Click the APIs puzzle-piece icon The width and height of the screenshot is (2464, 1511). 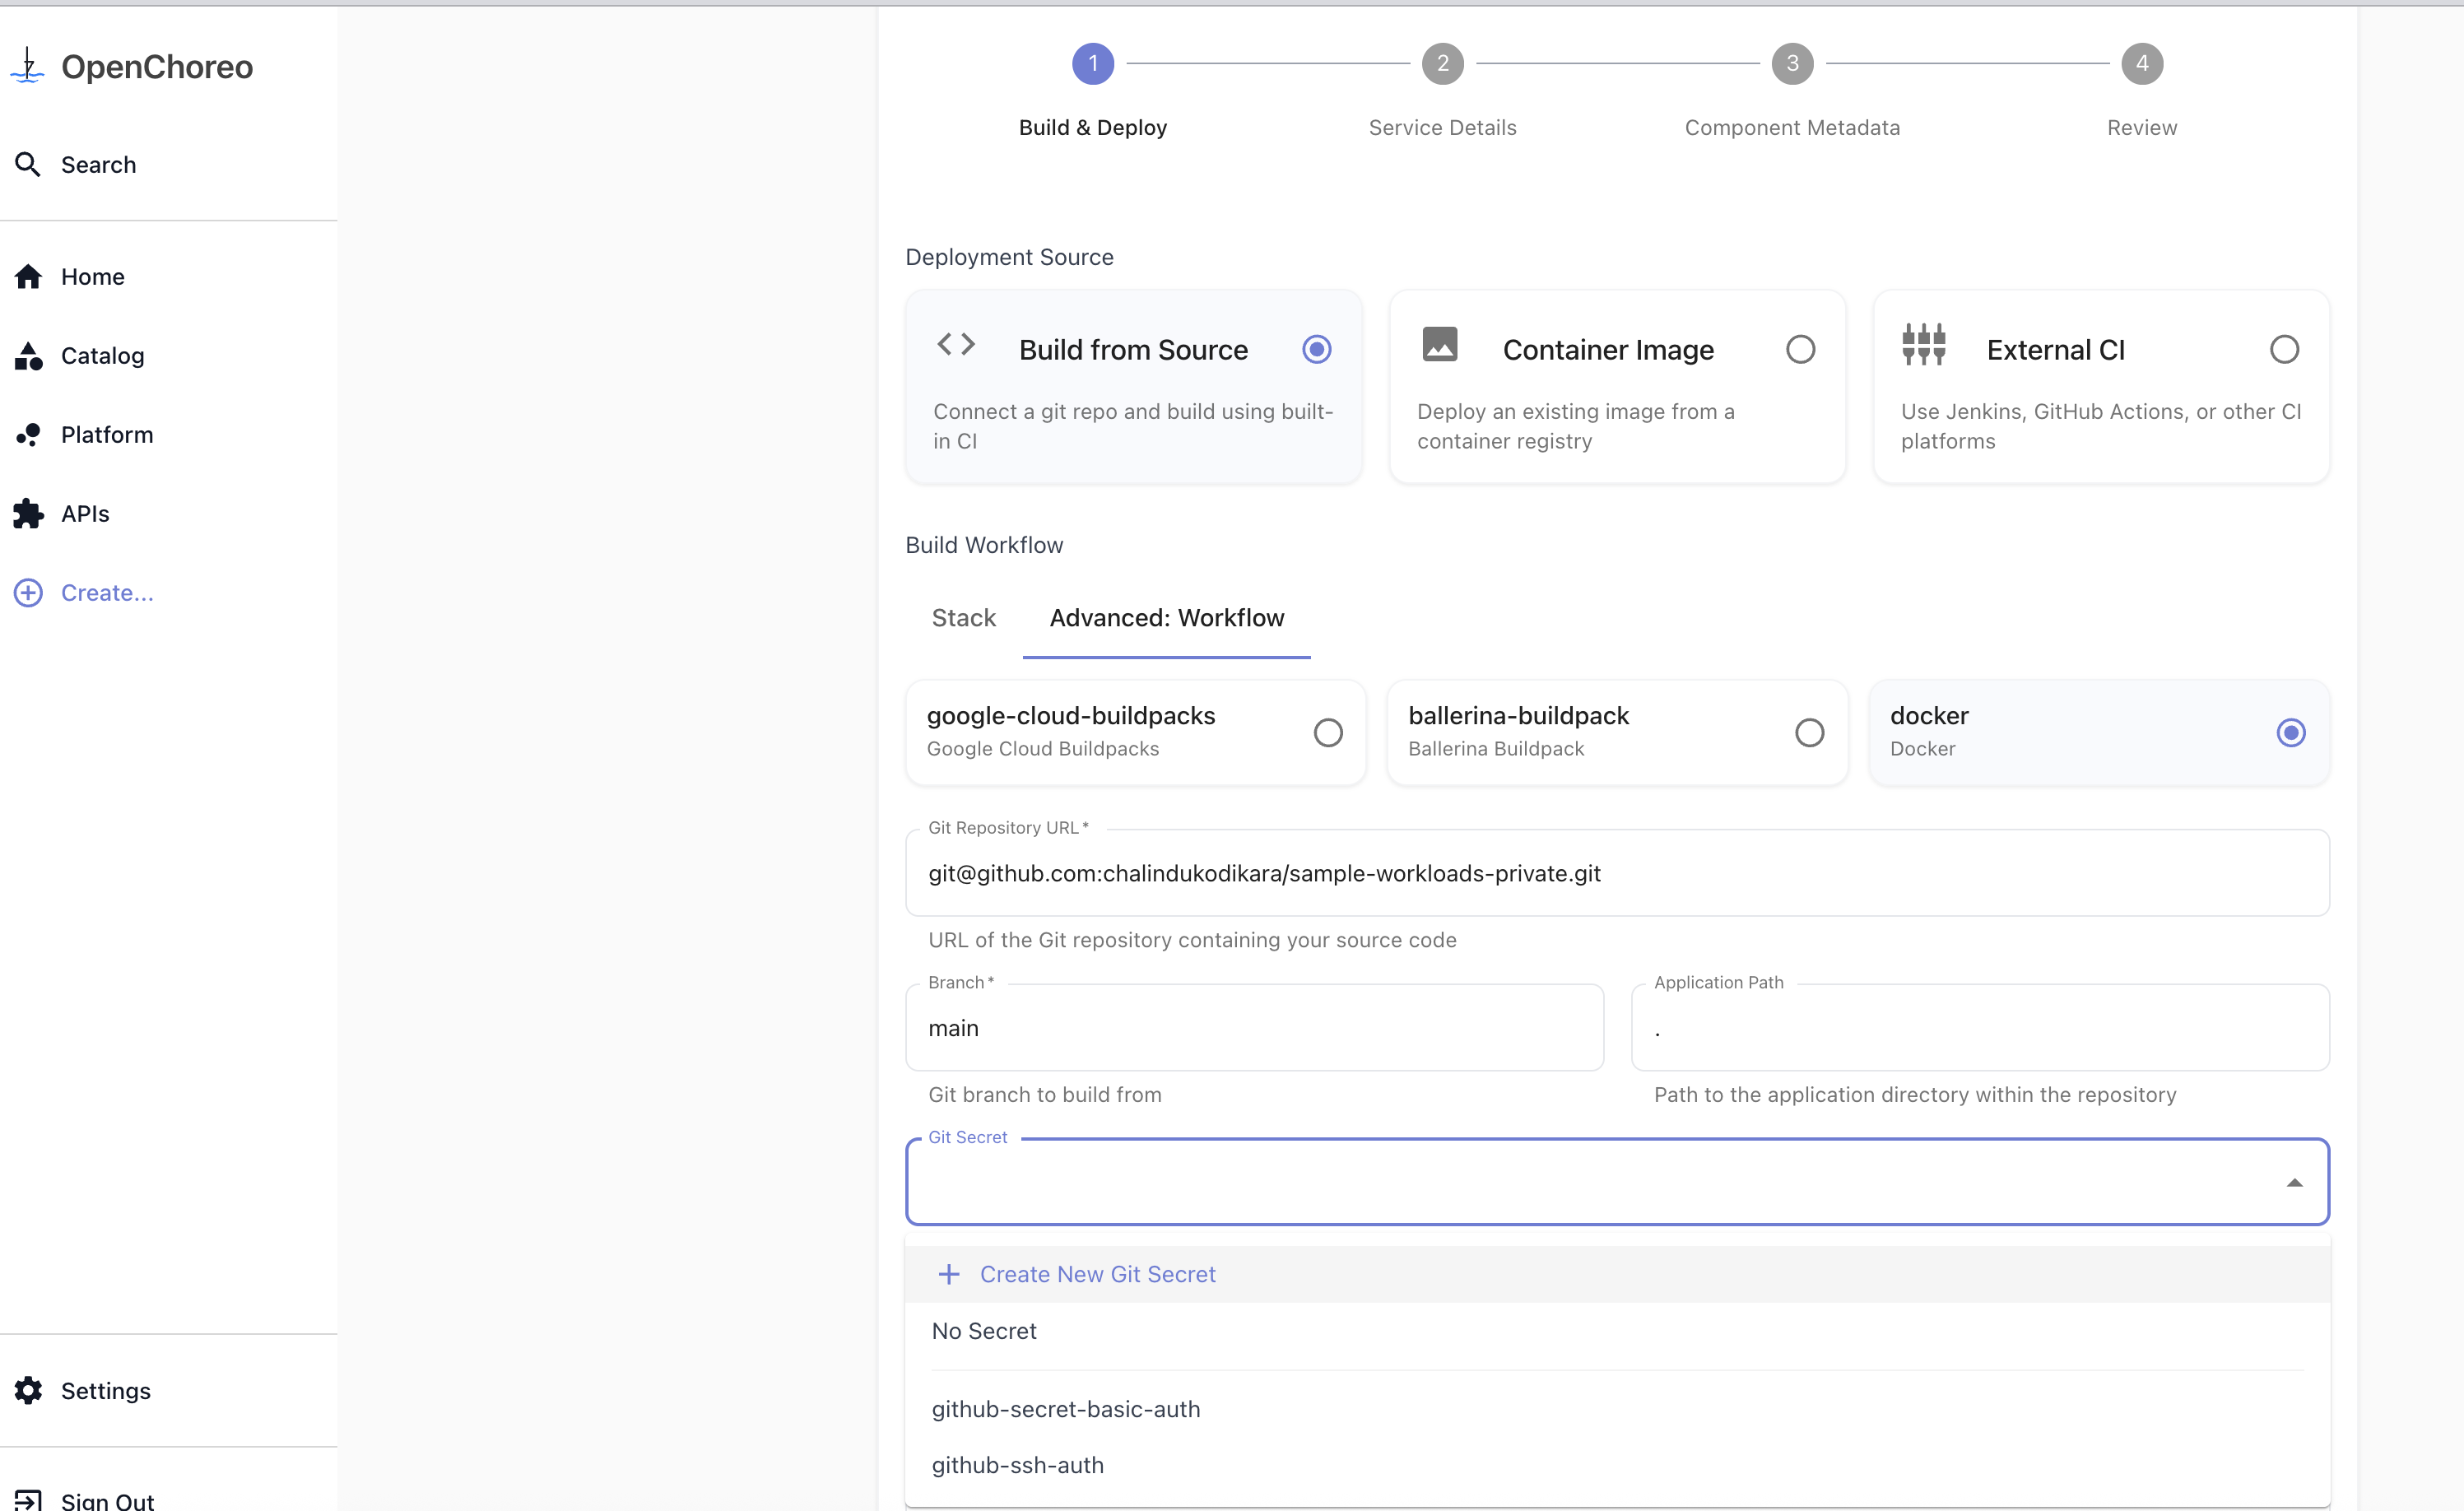[x=28, y=513]
